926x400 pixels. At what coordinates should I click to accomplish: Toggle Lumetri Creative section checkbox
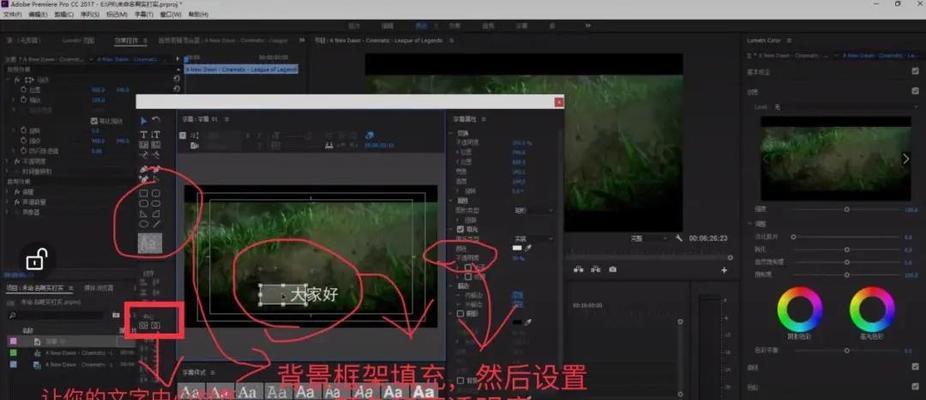[x=915, y=91]
